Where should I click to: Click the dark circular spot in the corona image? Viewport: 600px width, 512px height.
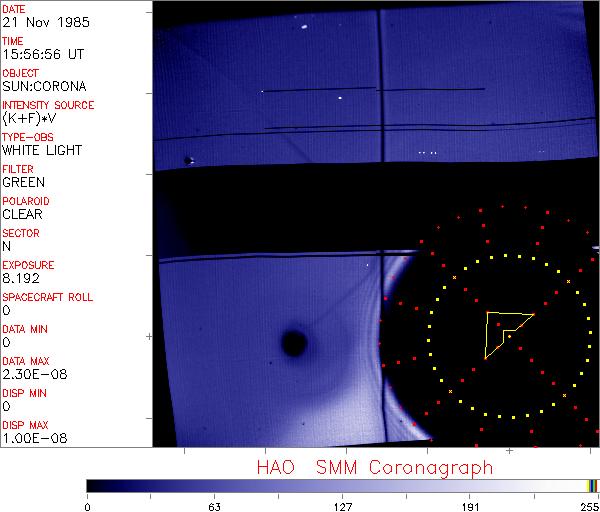tap(293, 343)
